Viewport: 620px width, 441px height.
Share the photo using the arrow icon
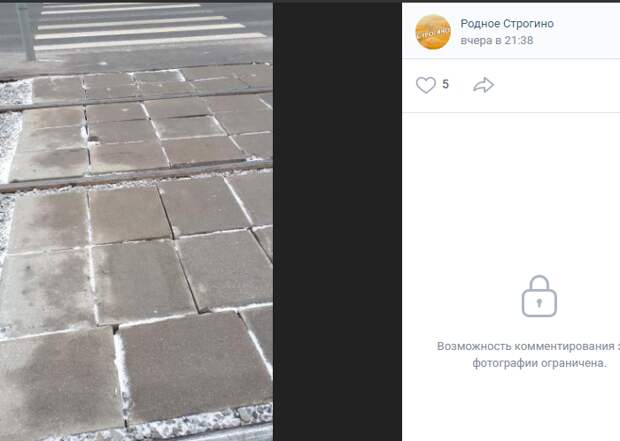tap(483, 85)
